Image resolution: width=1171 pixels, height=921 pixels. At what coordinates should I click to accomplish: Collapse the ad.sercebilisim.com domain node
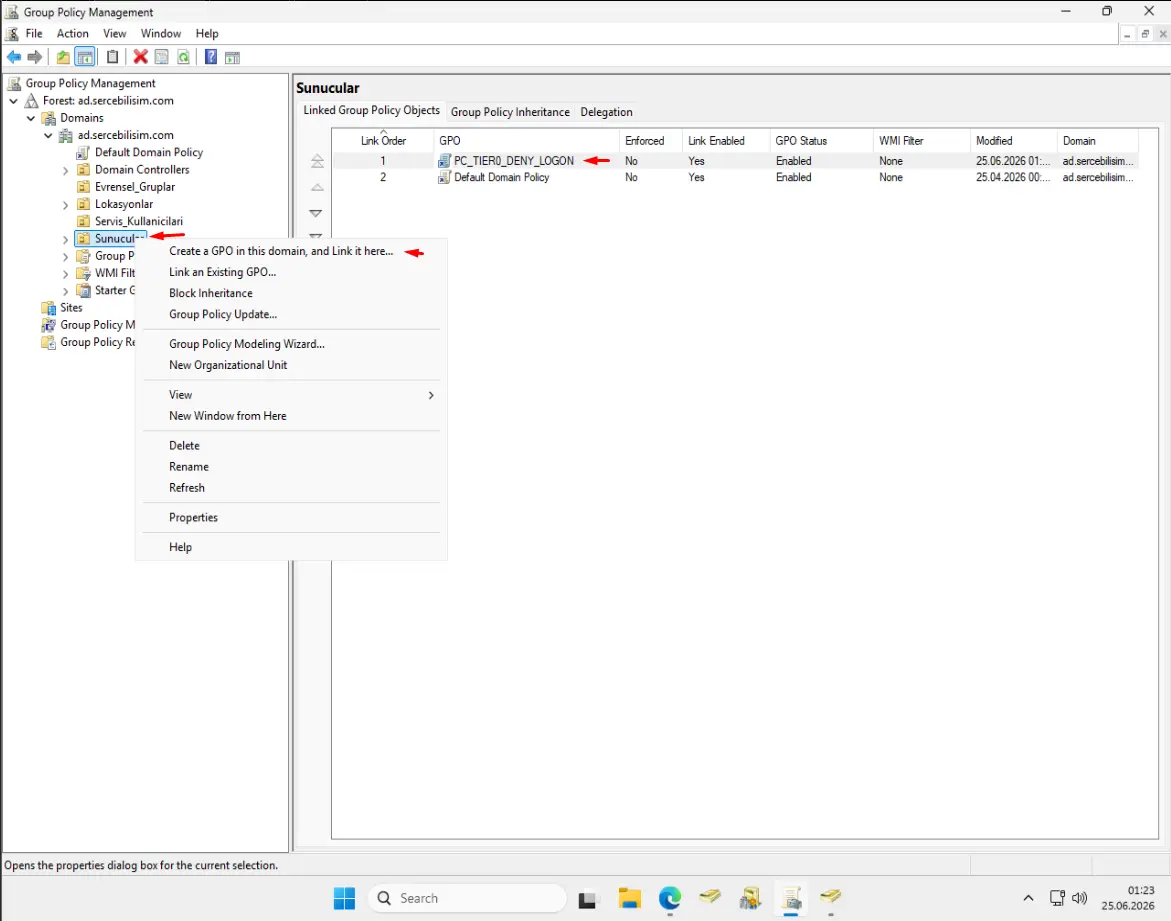coord(48,135)
